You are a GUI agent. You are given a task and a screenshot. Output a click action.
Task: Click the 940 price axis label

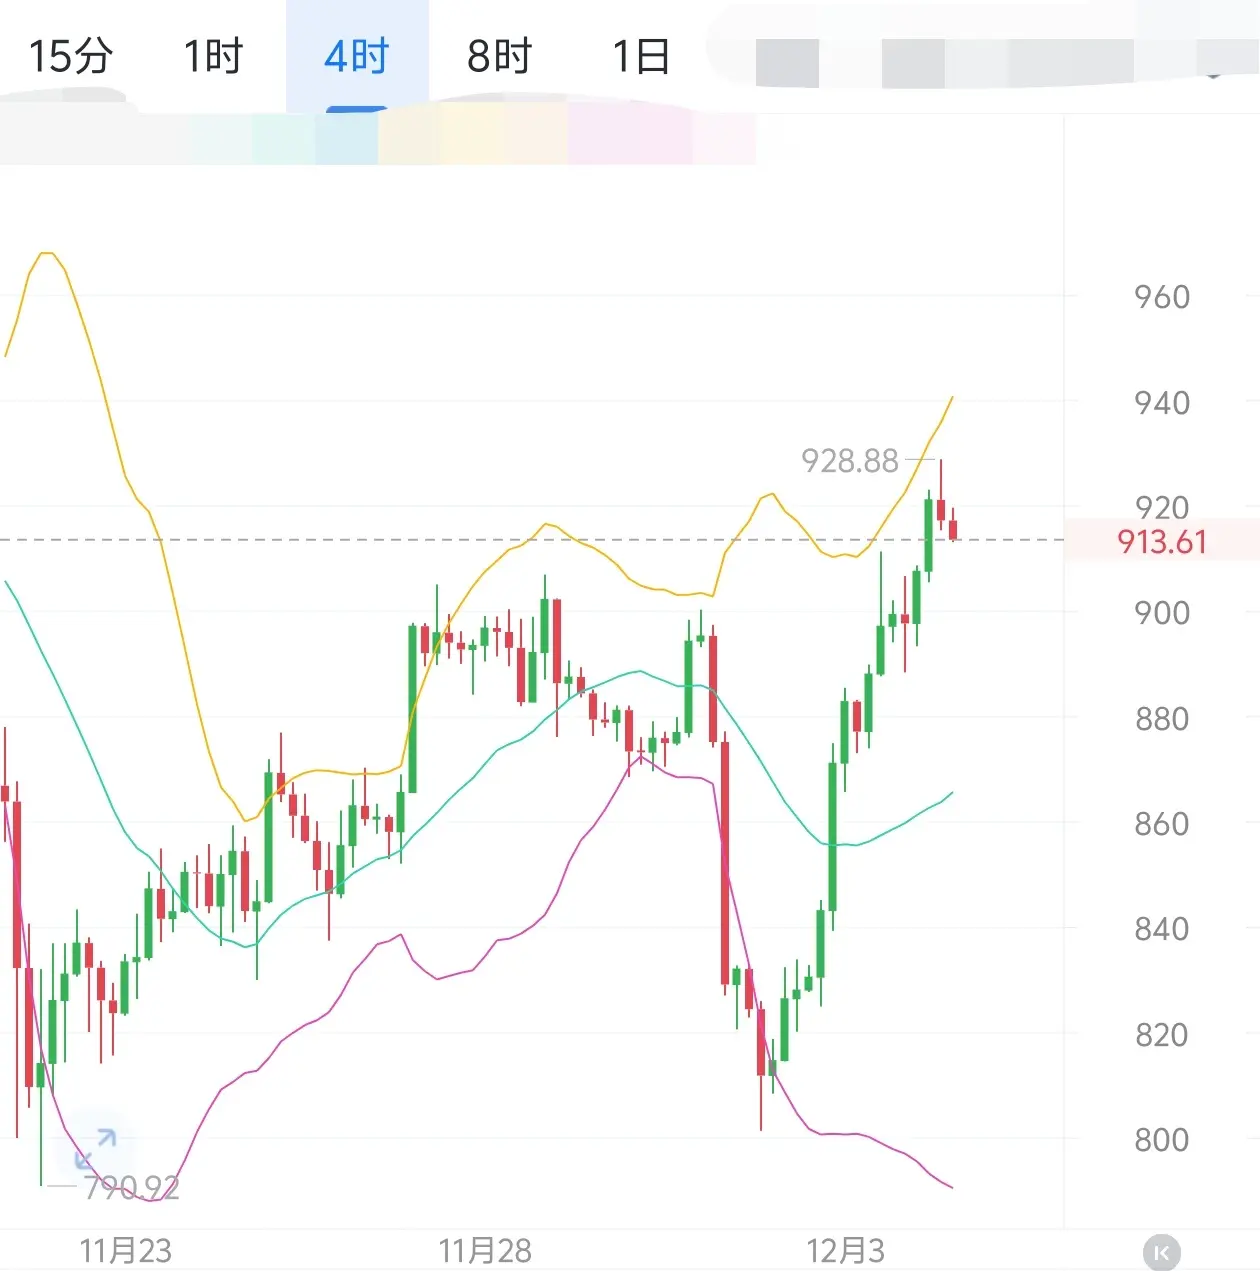1162,403
